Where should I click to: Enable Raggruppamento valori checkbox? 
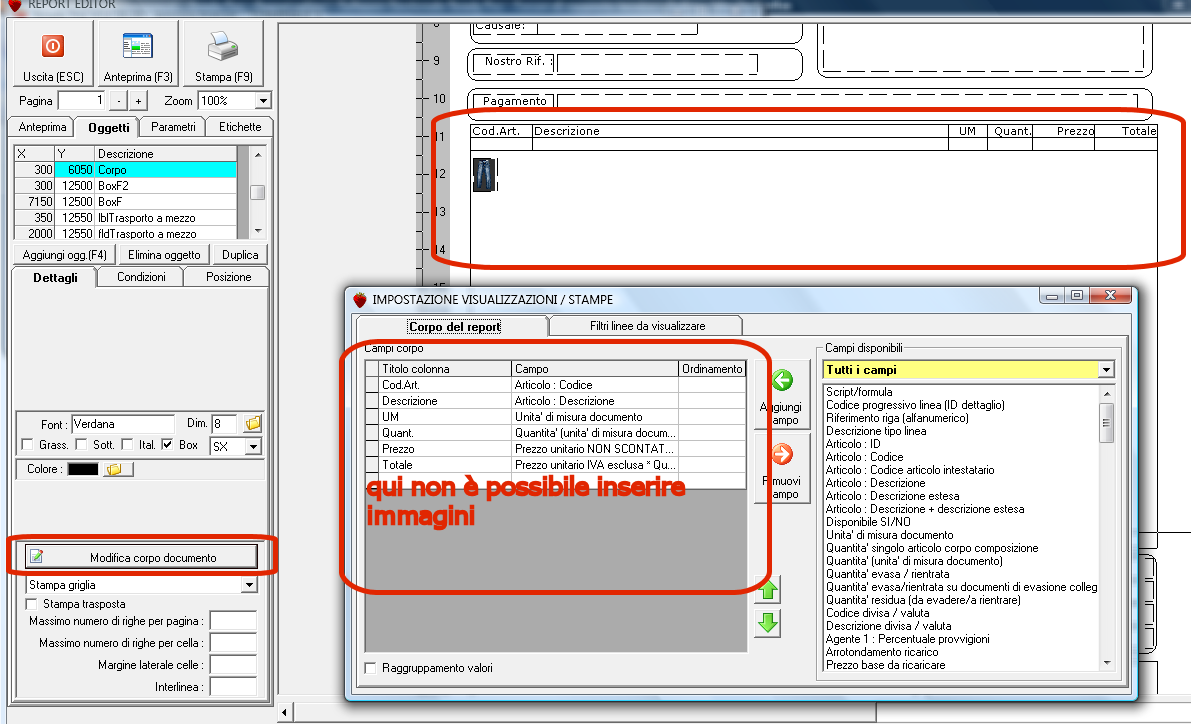371,669
